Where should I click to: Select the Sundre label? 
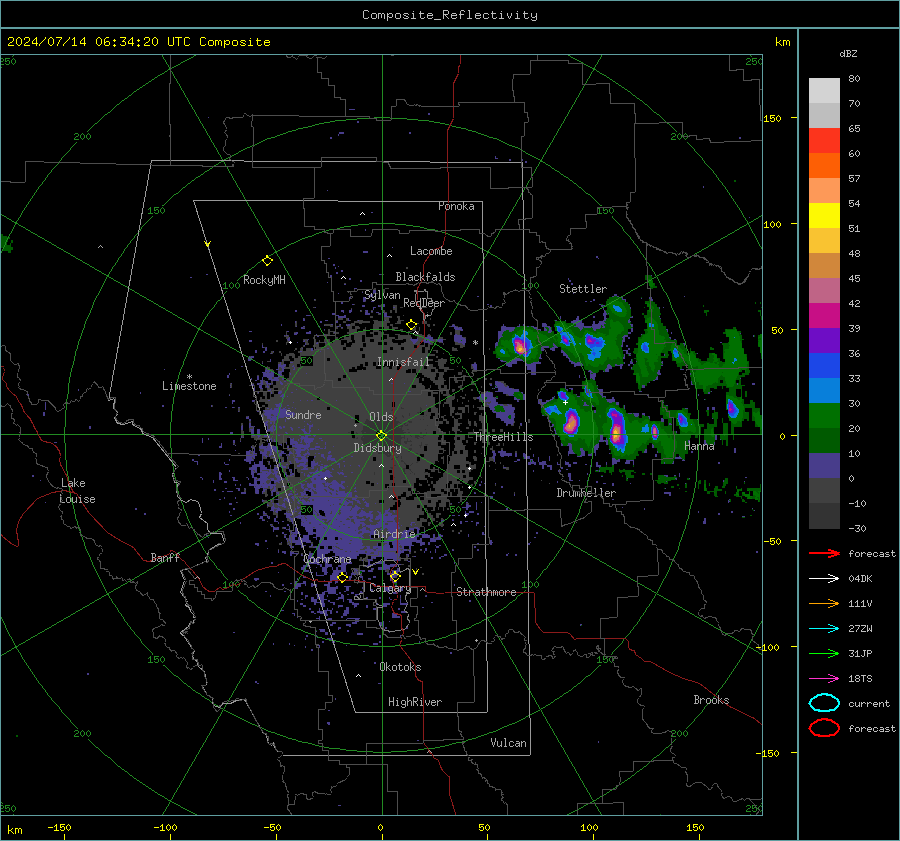(x=303, y=414)
